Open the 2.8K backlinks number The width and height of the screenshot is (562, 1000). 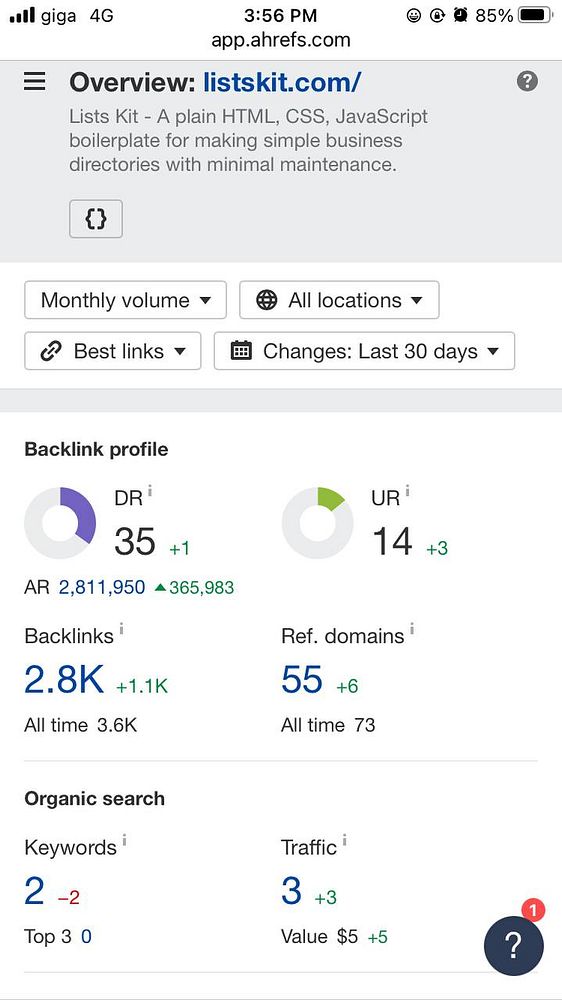point(64,679)
